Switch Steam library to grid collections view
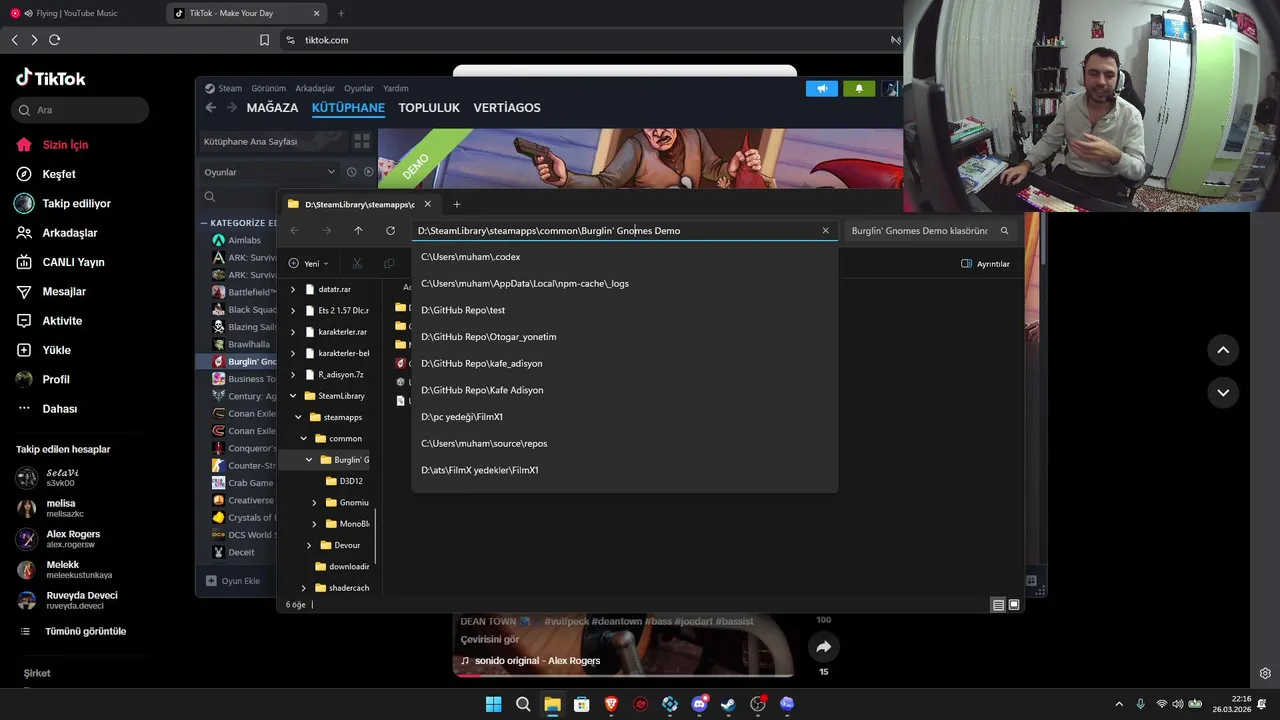This screenshot has height=720, width=1280. click(362, 141)
